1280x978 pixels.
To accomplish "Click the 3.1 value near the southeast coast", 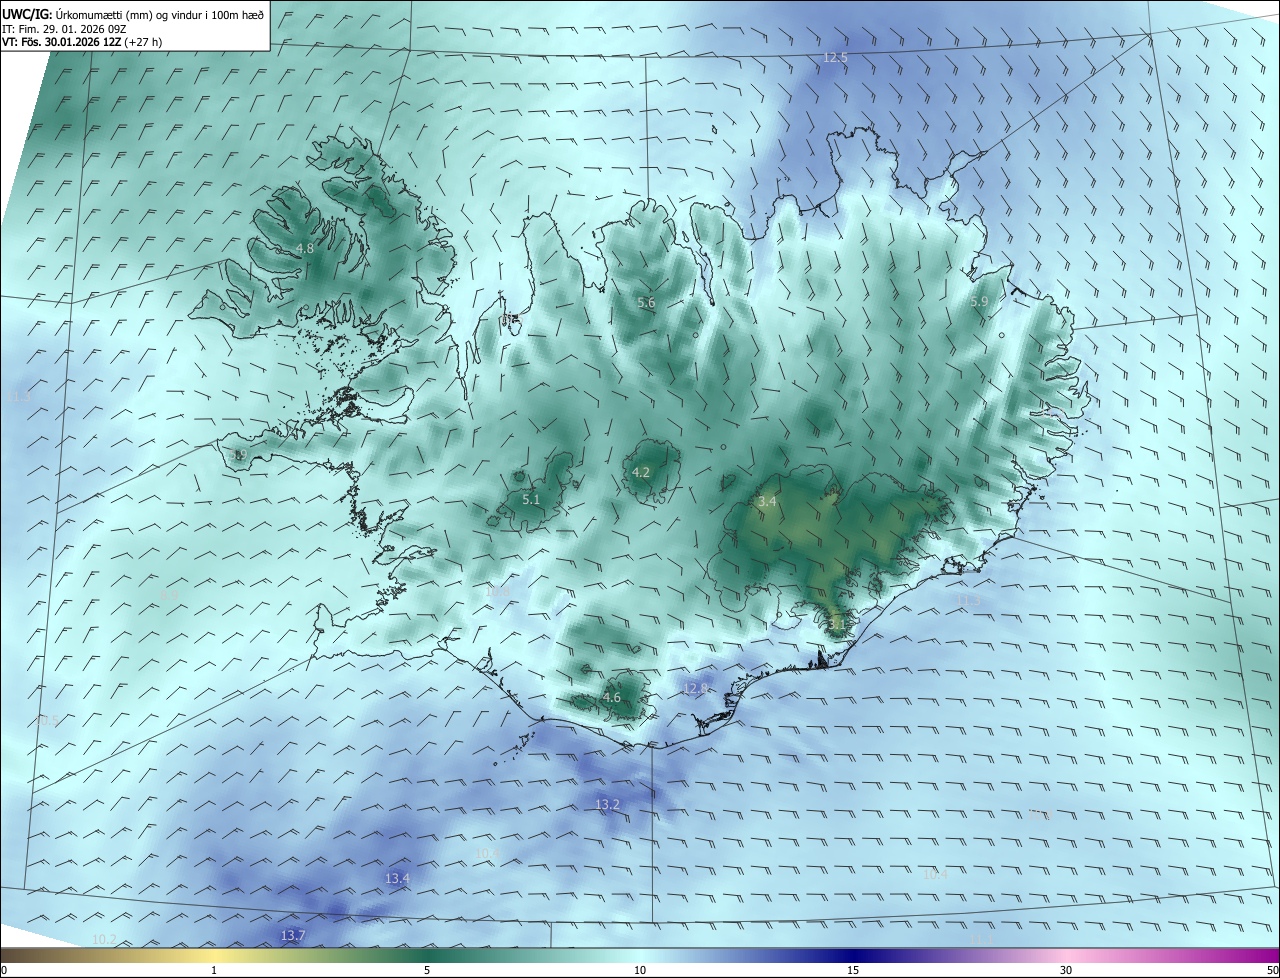I will coord(837,624).
